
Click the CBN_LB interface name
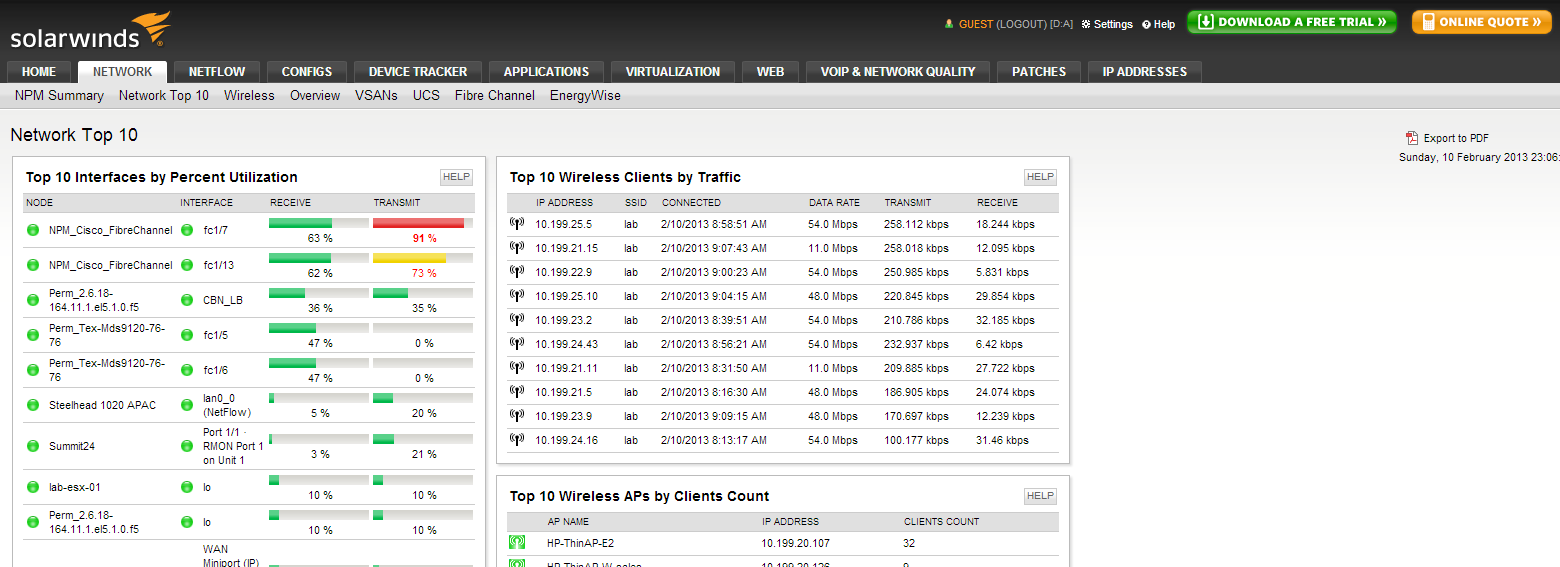223,300
